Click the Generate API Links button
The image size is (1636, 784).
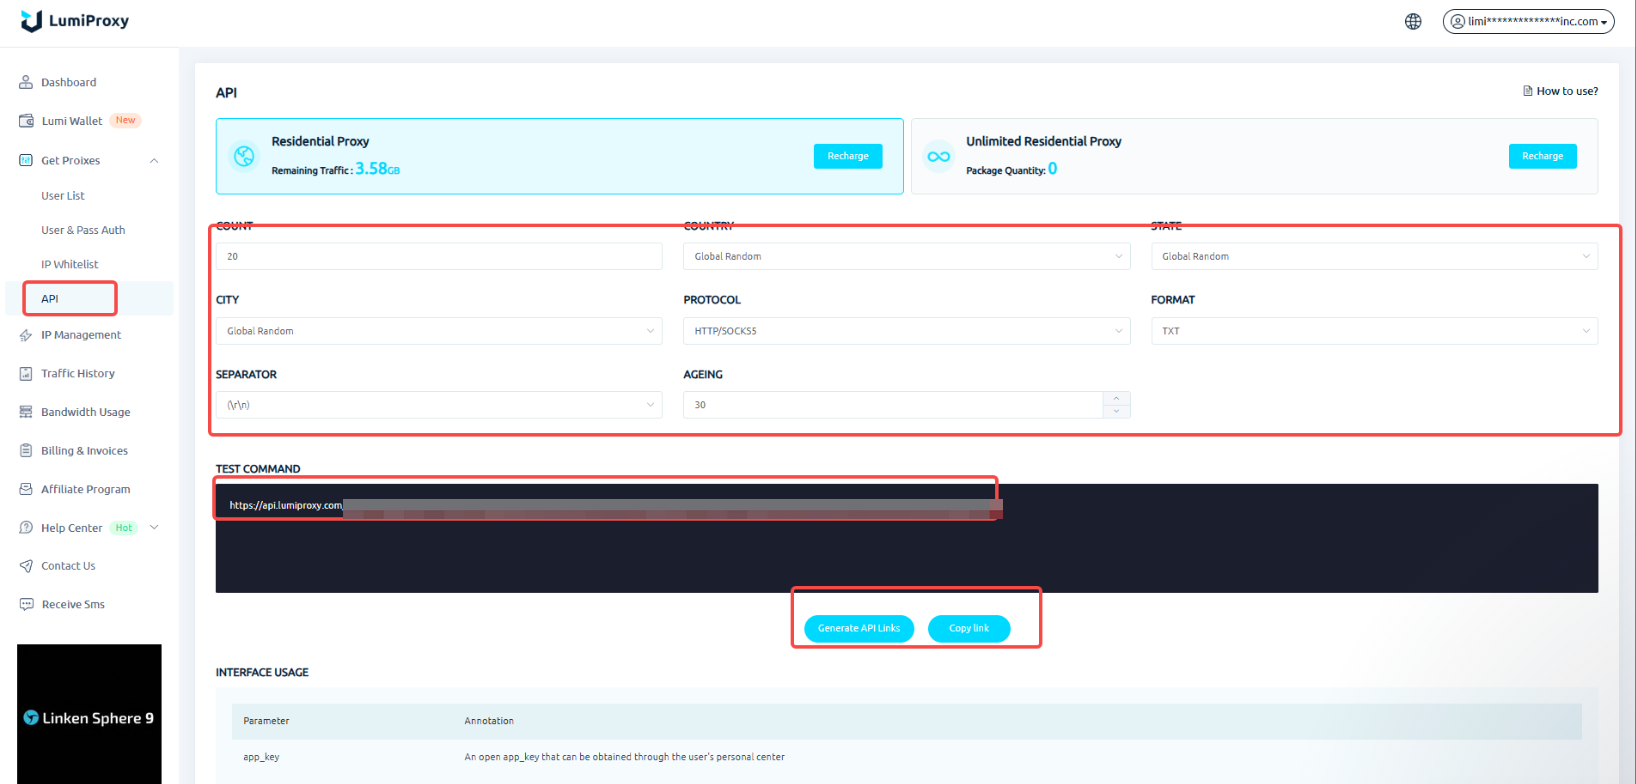[x=858, y=628]
